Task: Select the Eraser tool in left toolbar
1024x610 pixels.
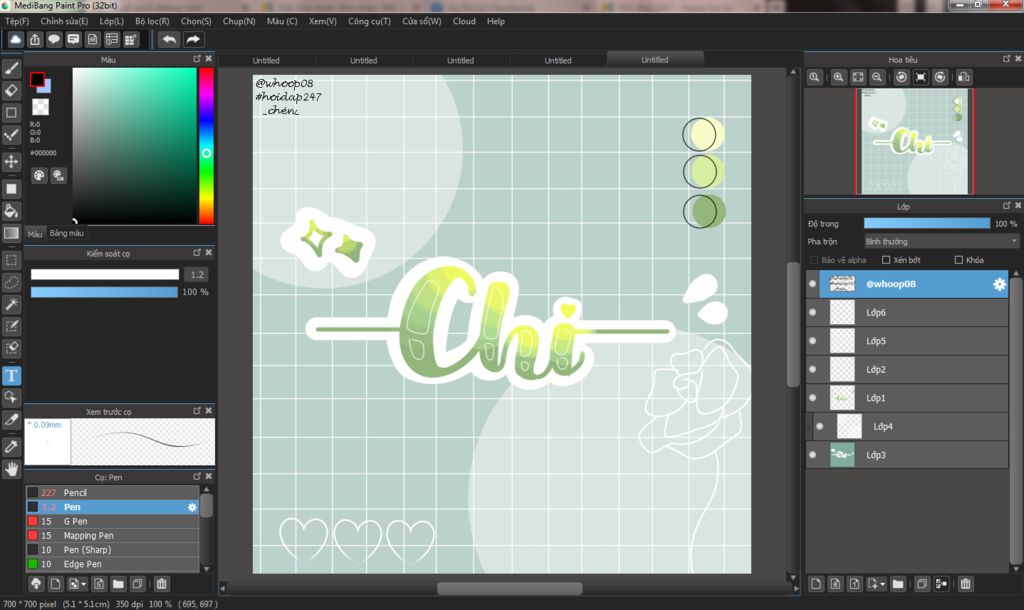Action: pyautogui.click(x=11, y=90)
